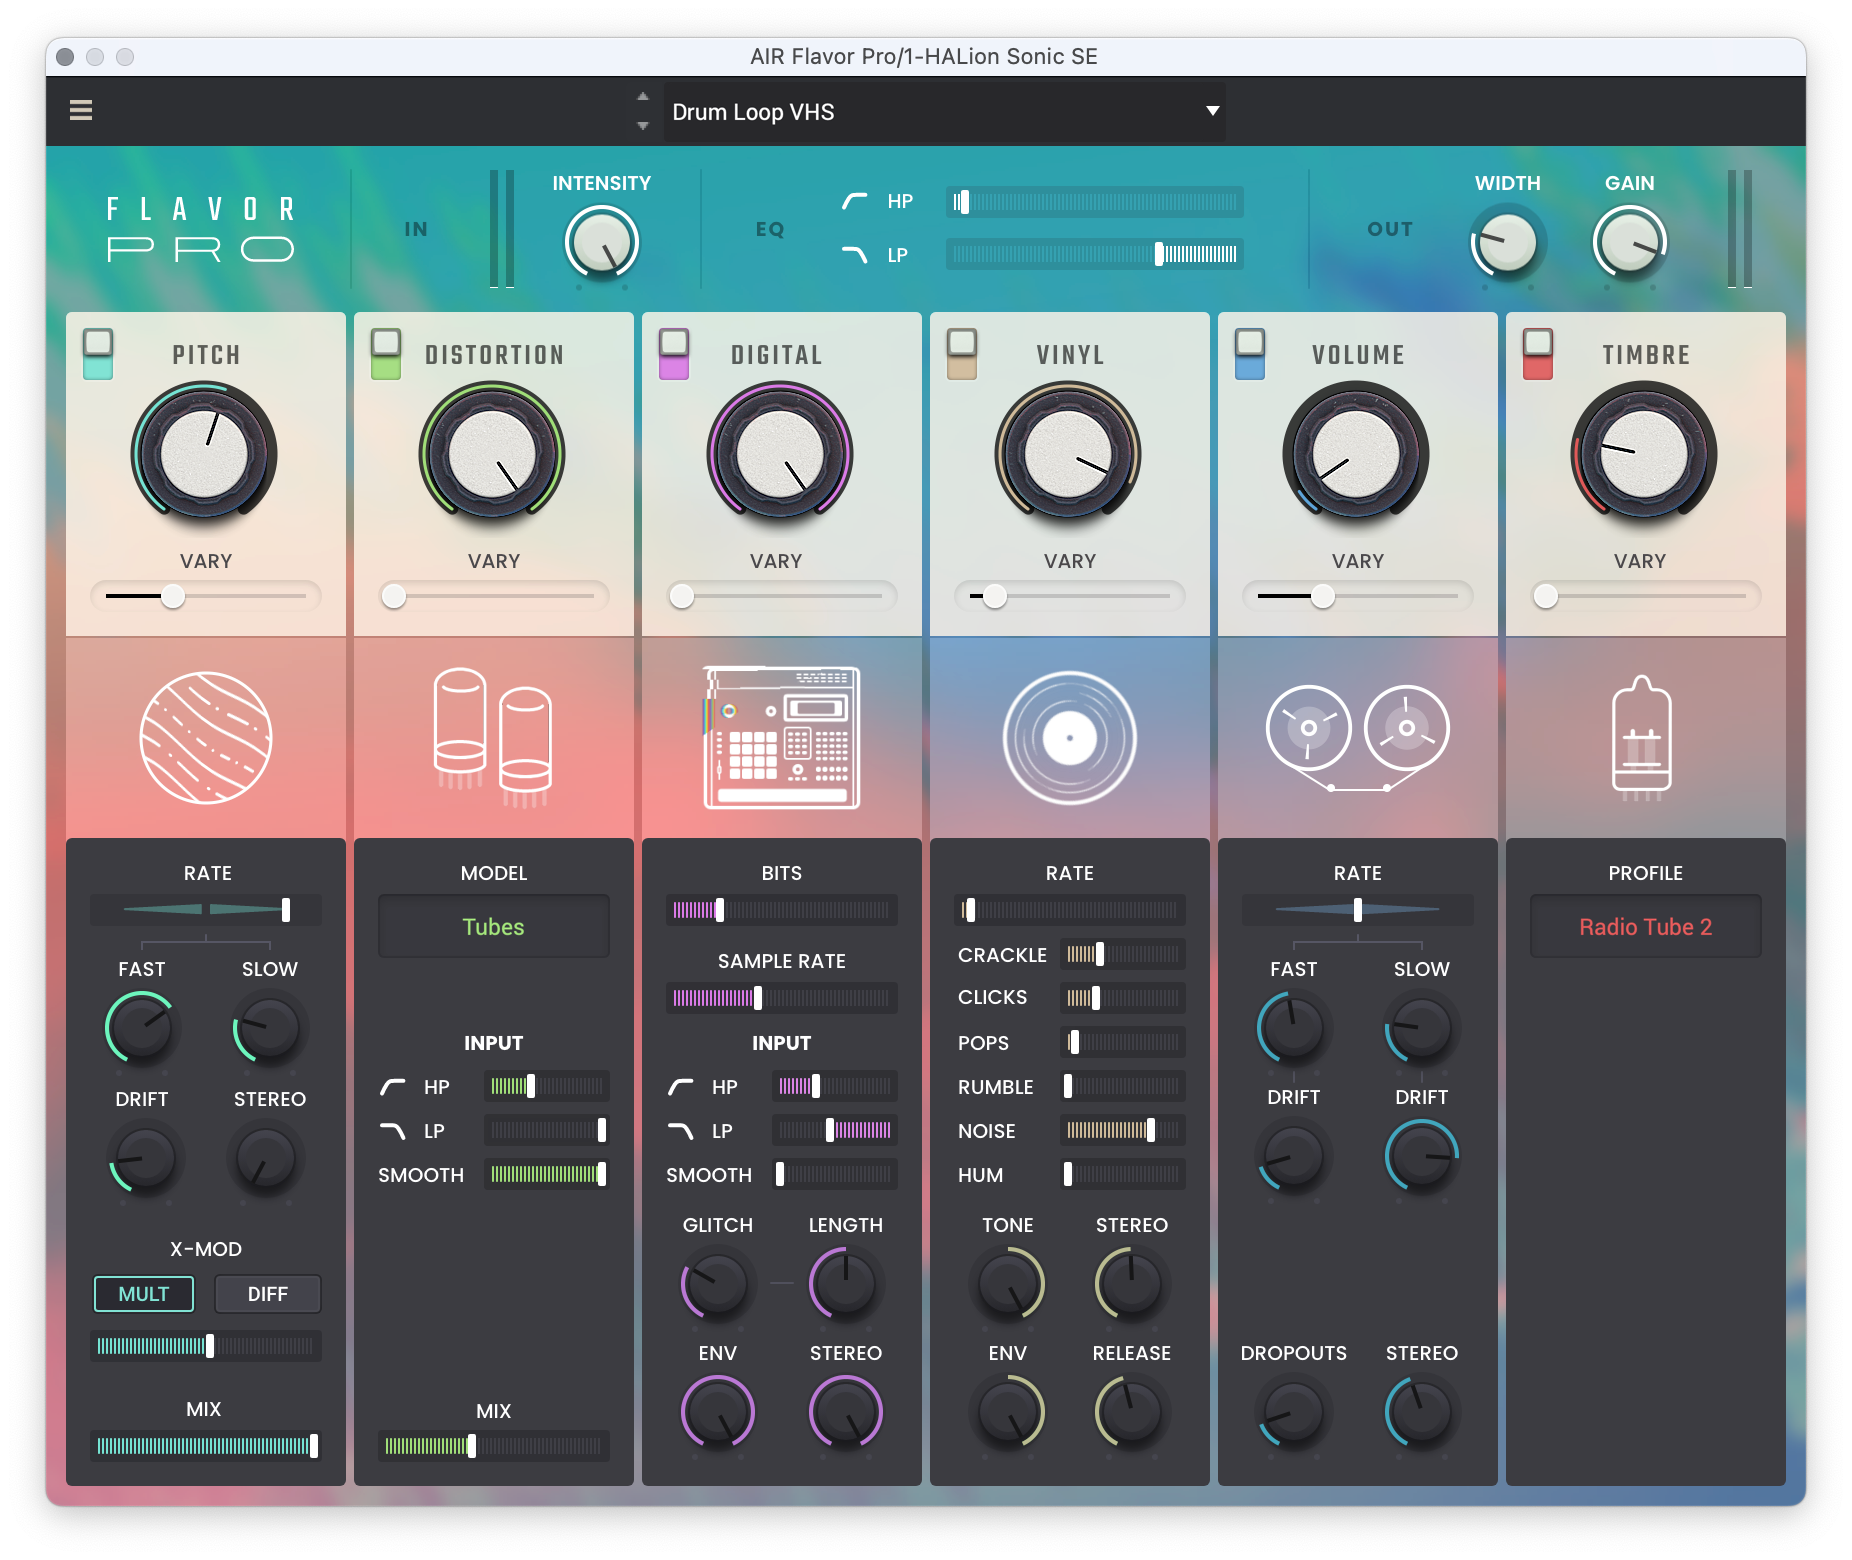Click the Distortion Mix slider

pos(494,1446)
